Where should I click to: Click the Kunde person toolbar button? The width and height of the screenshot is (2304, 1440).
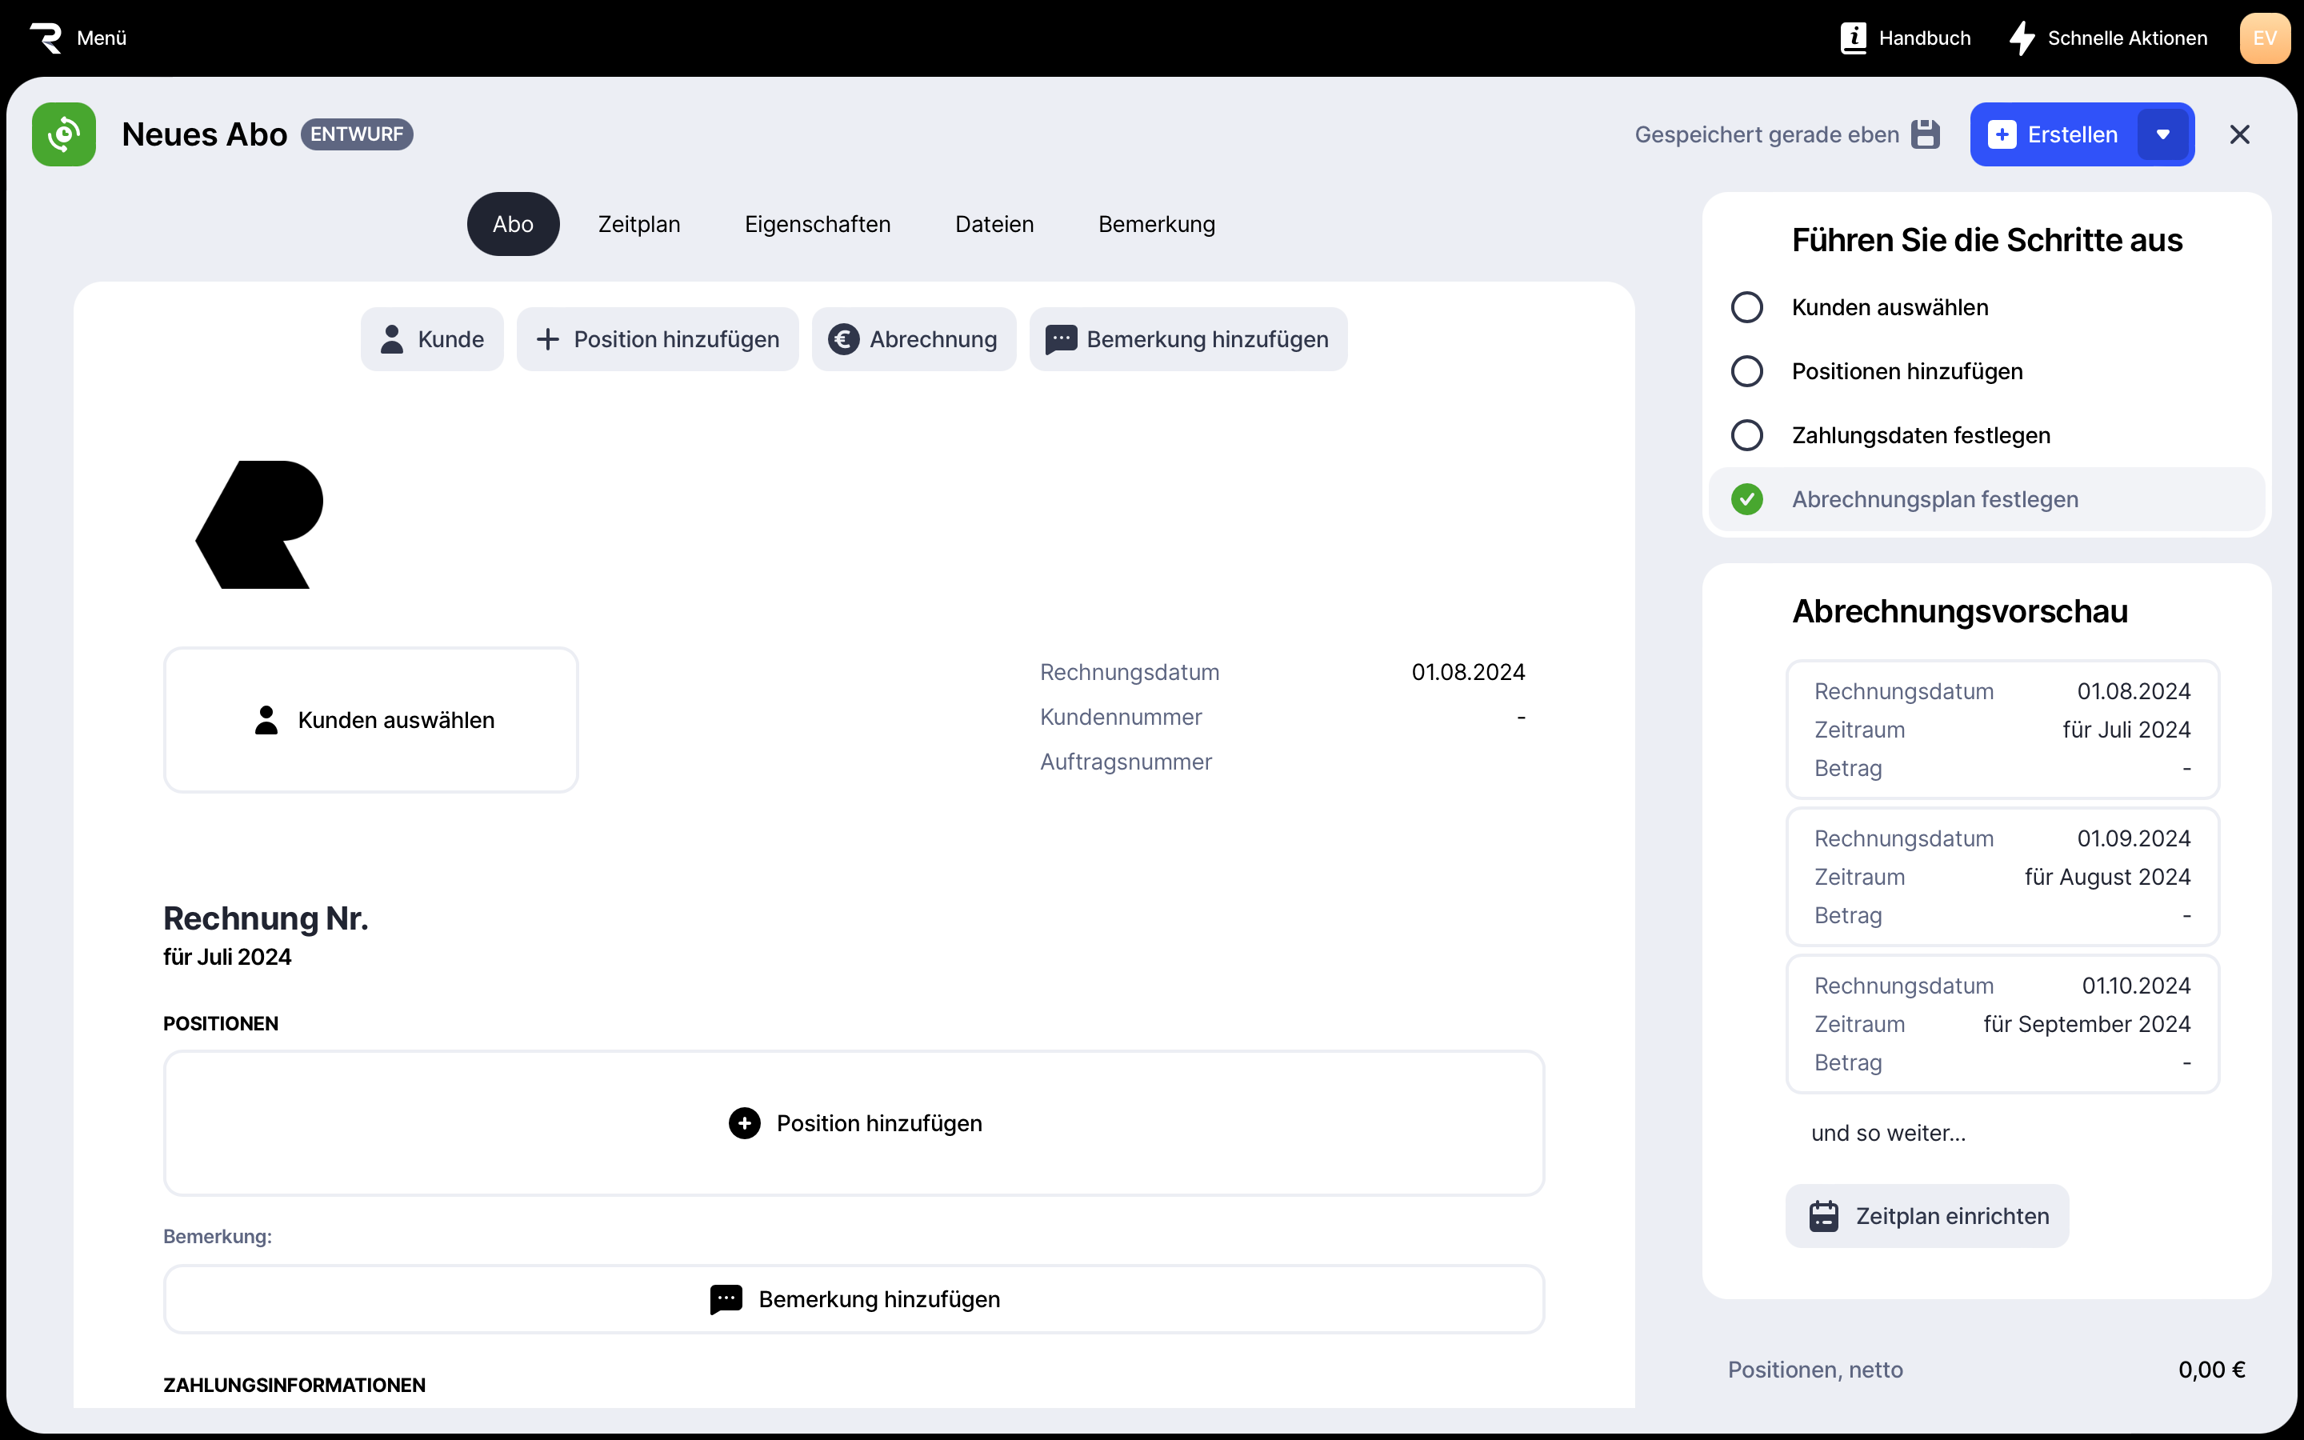[432, 339]
